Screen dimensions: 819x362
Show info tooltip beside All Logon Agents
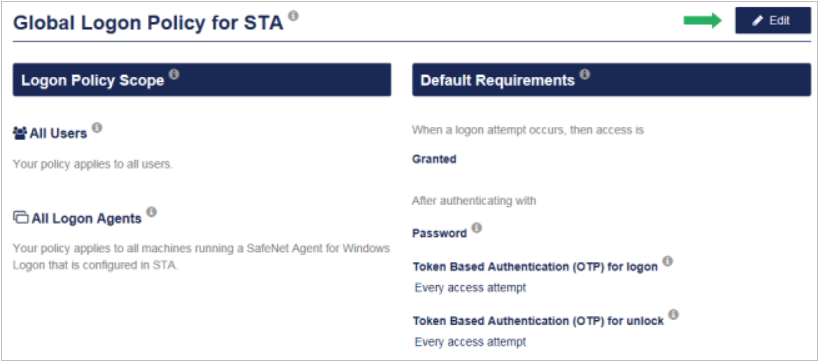pos(151,212)
